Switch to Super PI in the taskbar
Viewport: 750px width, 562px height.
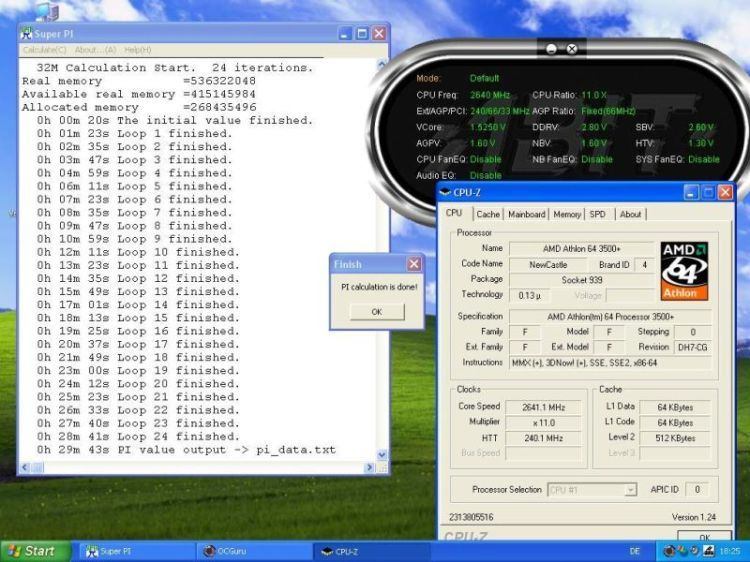135,551
